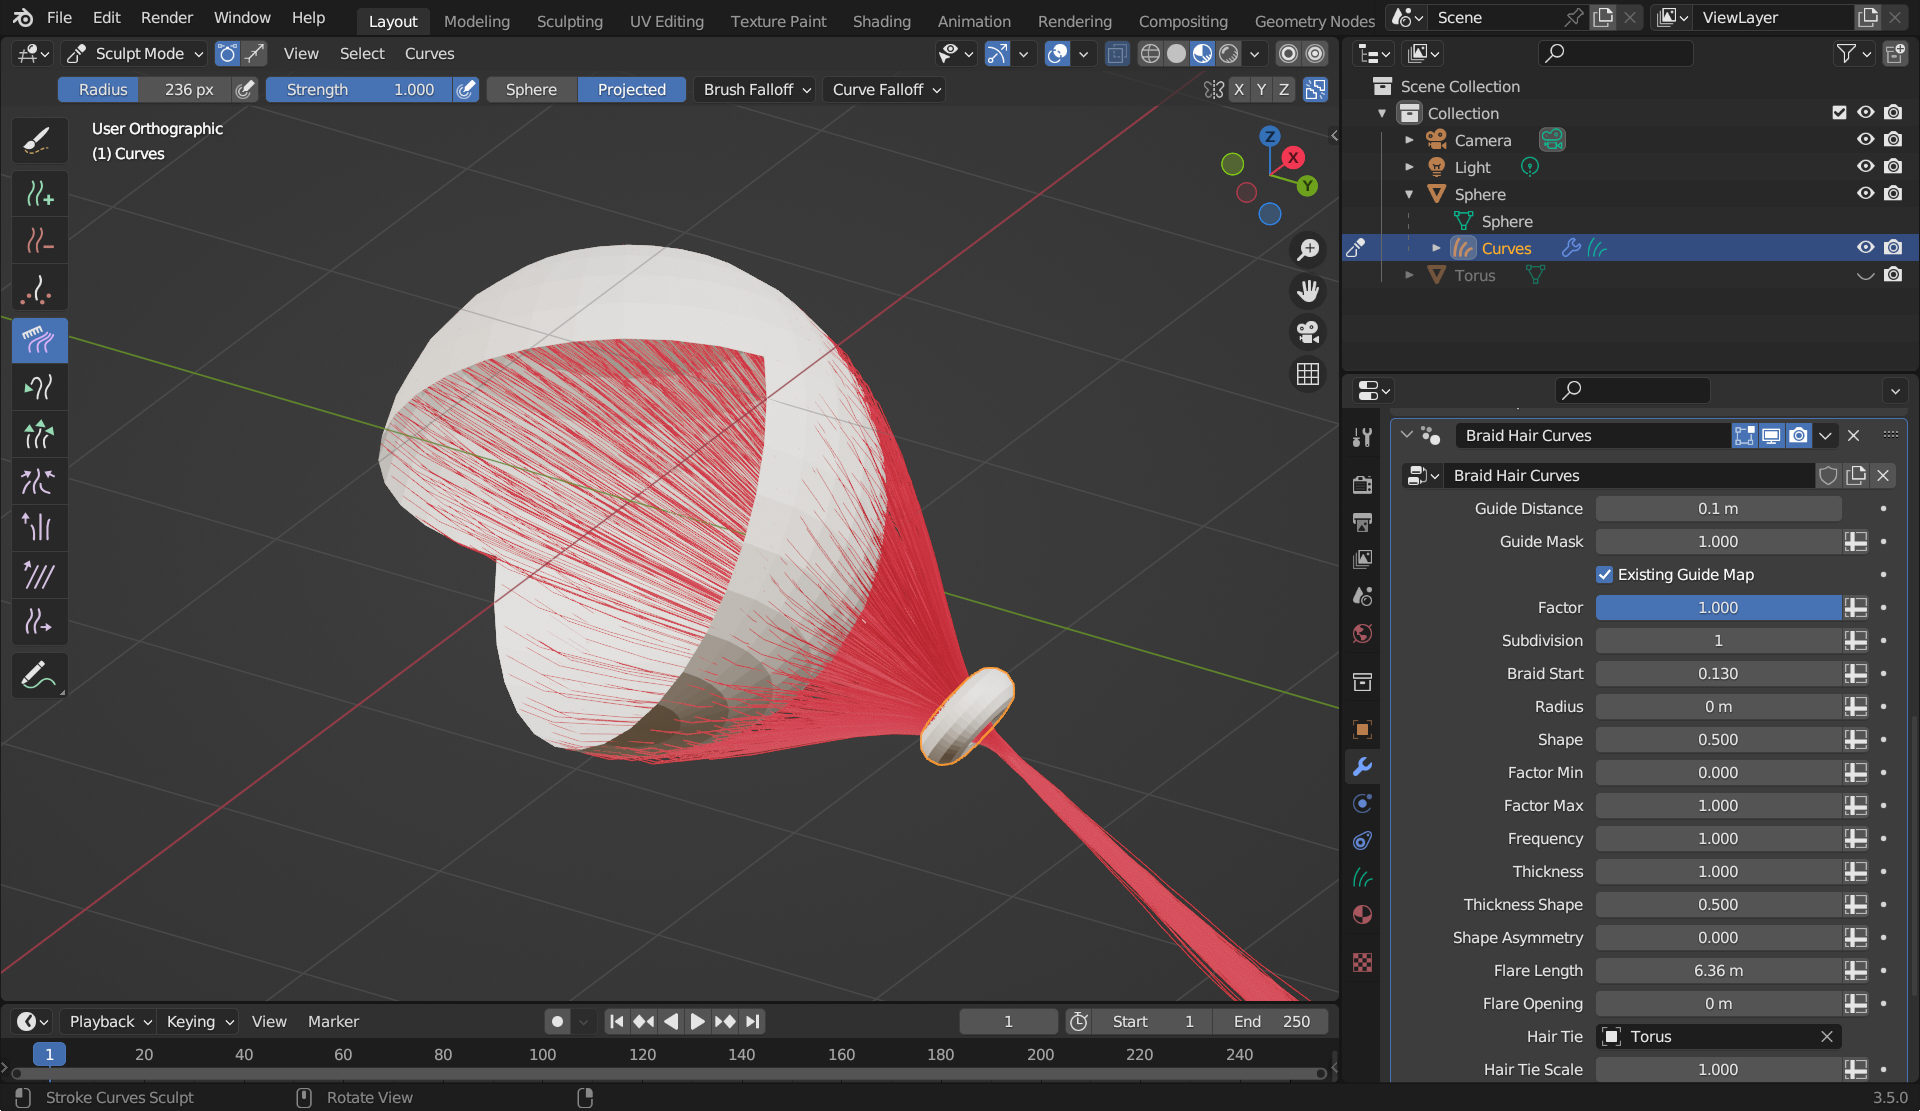Open the World properties tab
Image resolution: width=1920 pixels, height=1111 pixels.
coord(1362,634)
